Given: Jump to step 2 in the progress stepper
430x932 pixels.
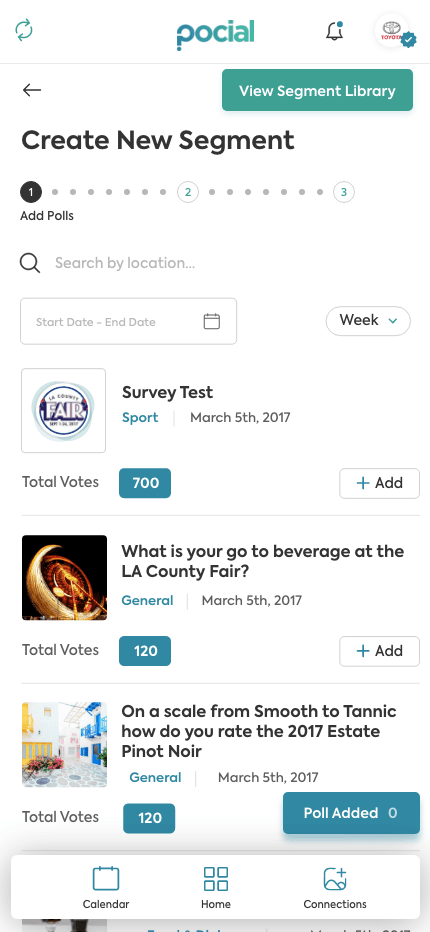Looking at the screenshot, I should (187, 192).
